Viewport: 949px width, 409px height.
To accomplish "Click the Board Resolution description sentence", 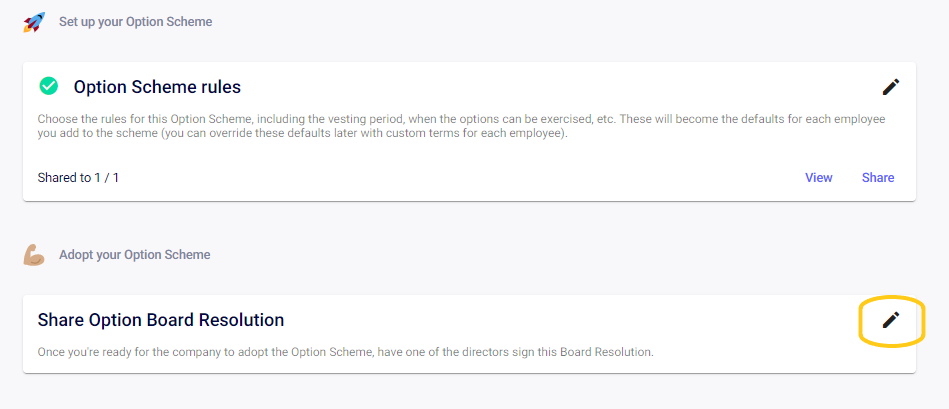I will [x=346, y=352].
